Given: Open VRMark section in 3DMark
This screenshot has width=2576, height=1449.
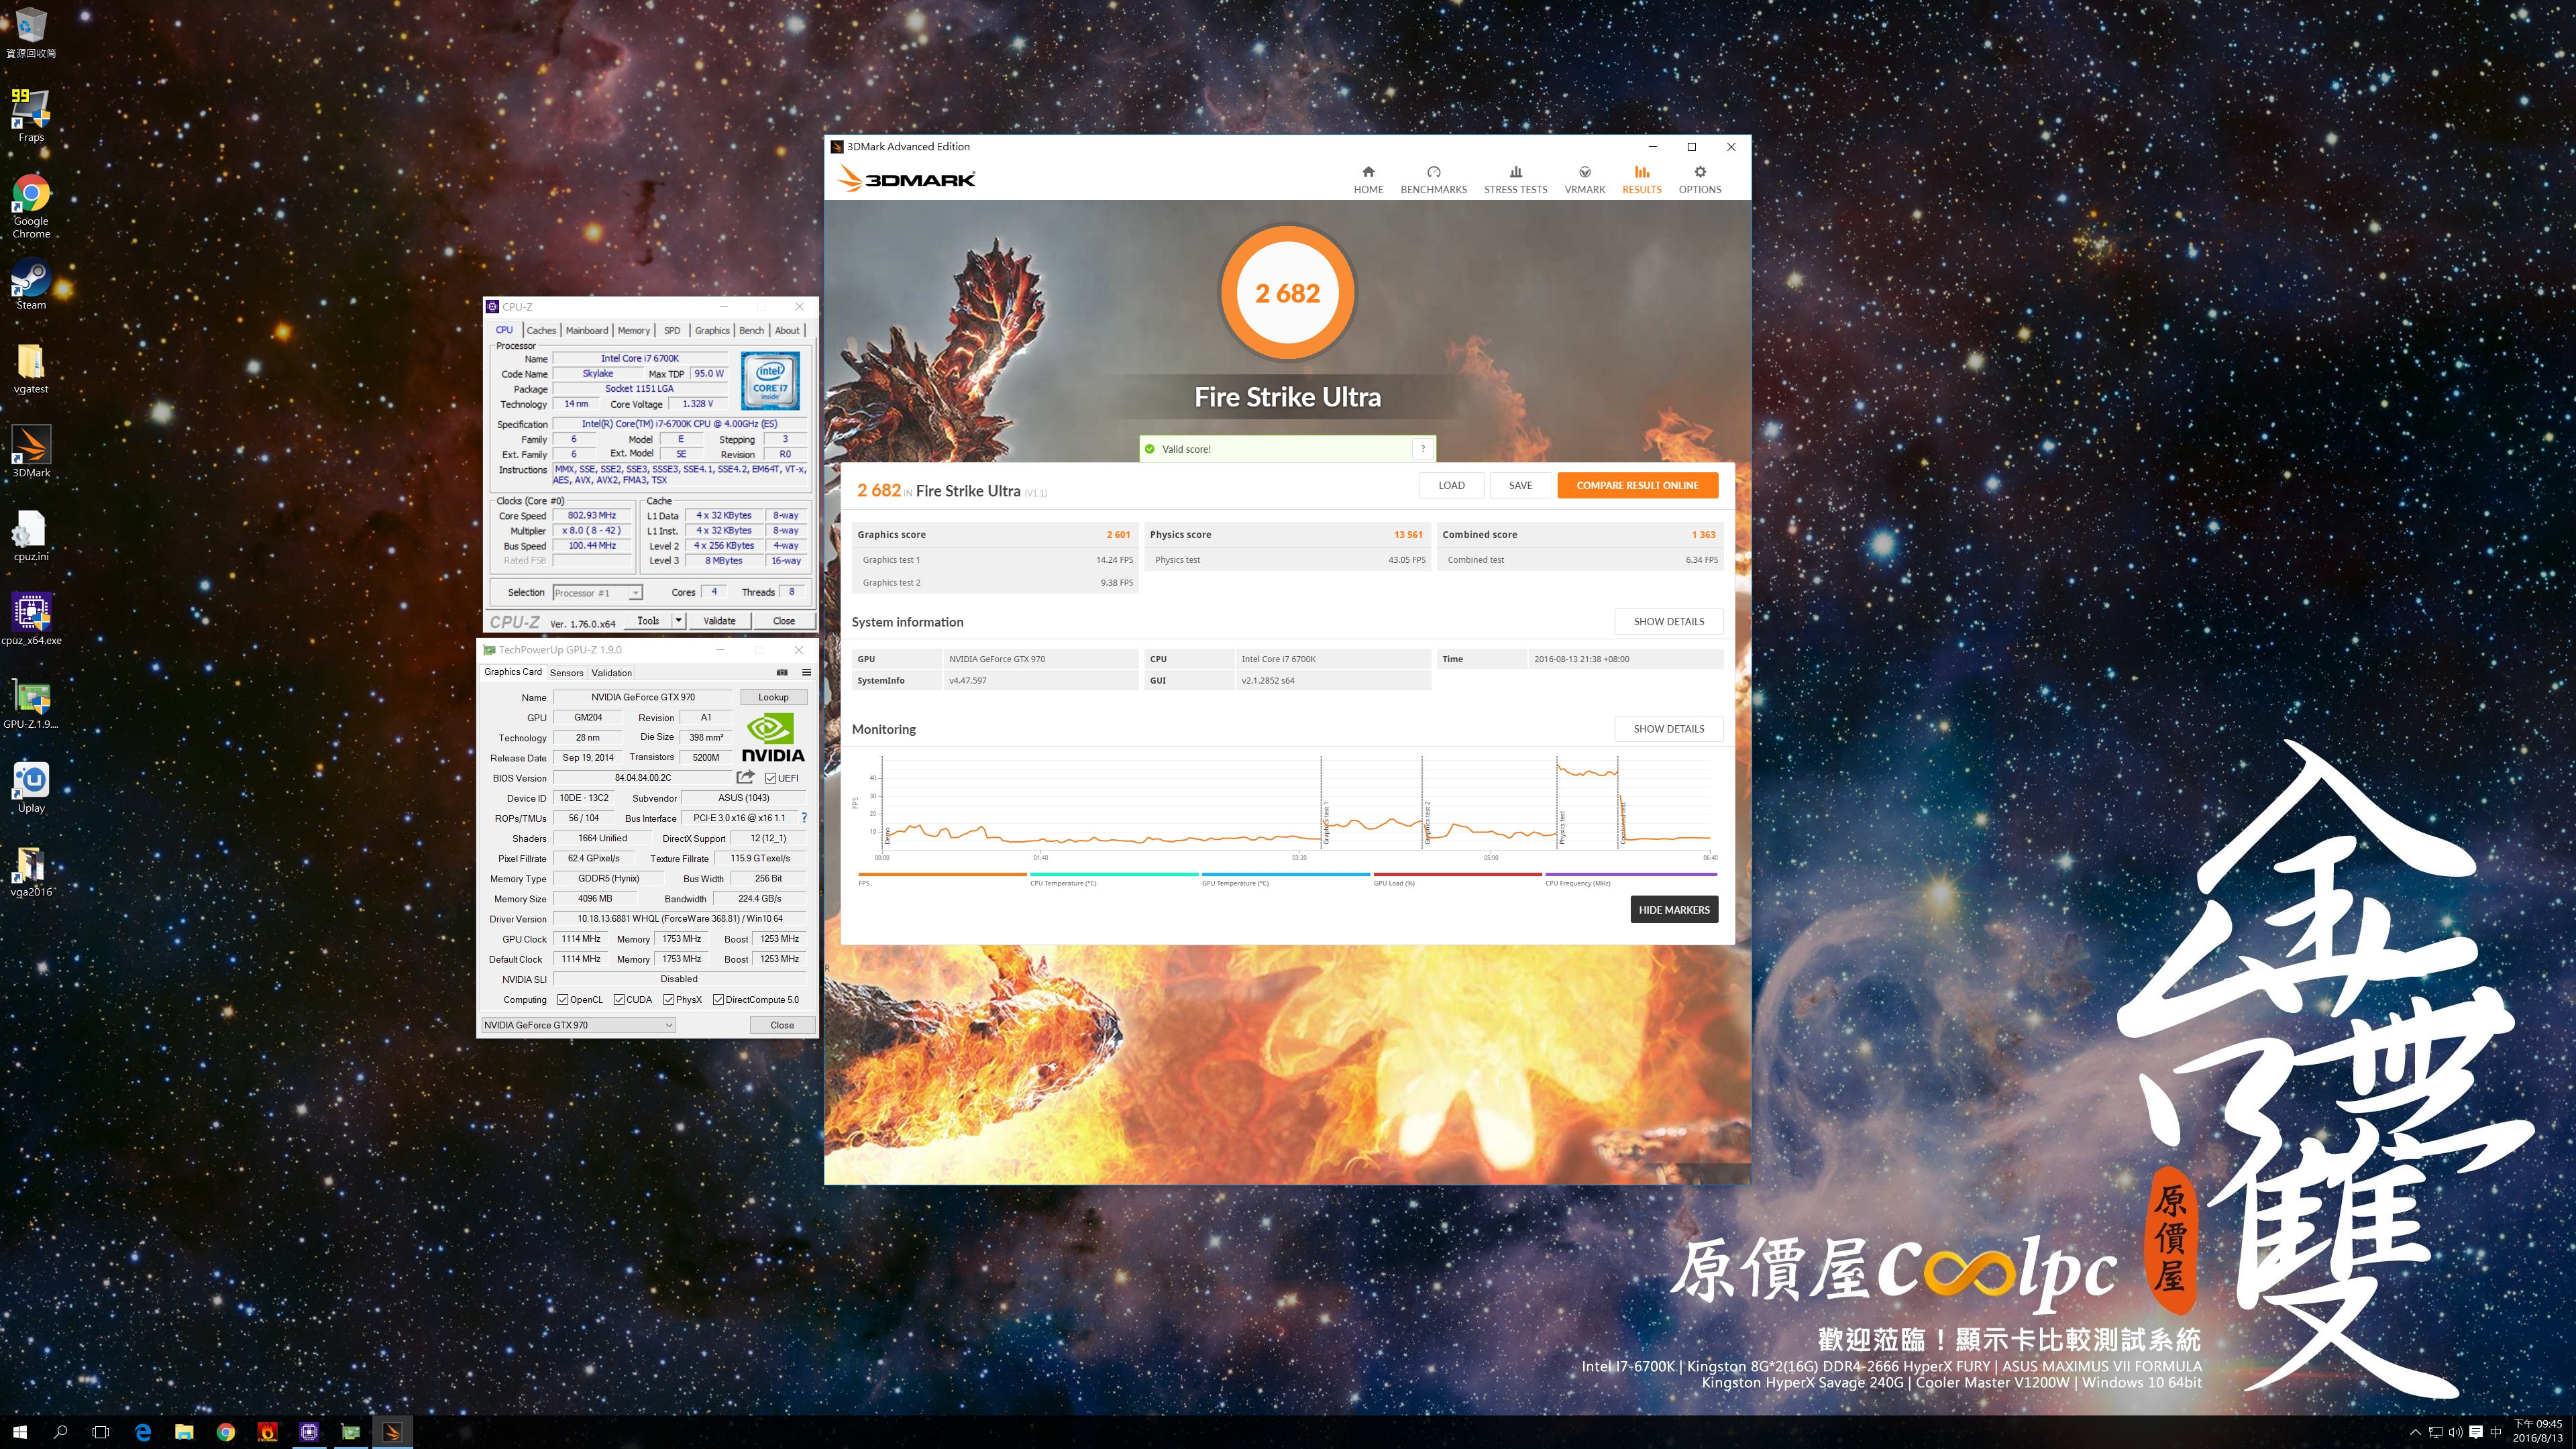Looking at the screenshot, I should pyautogui.click(x=1584, y=180).
